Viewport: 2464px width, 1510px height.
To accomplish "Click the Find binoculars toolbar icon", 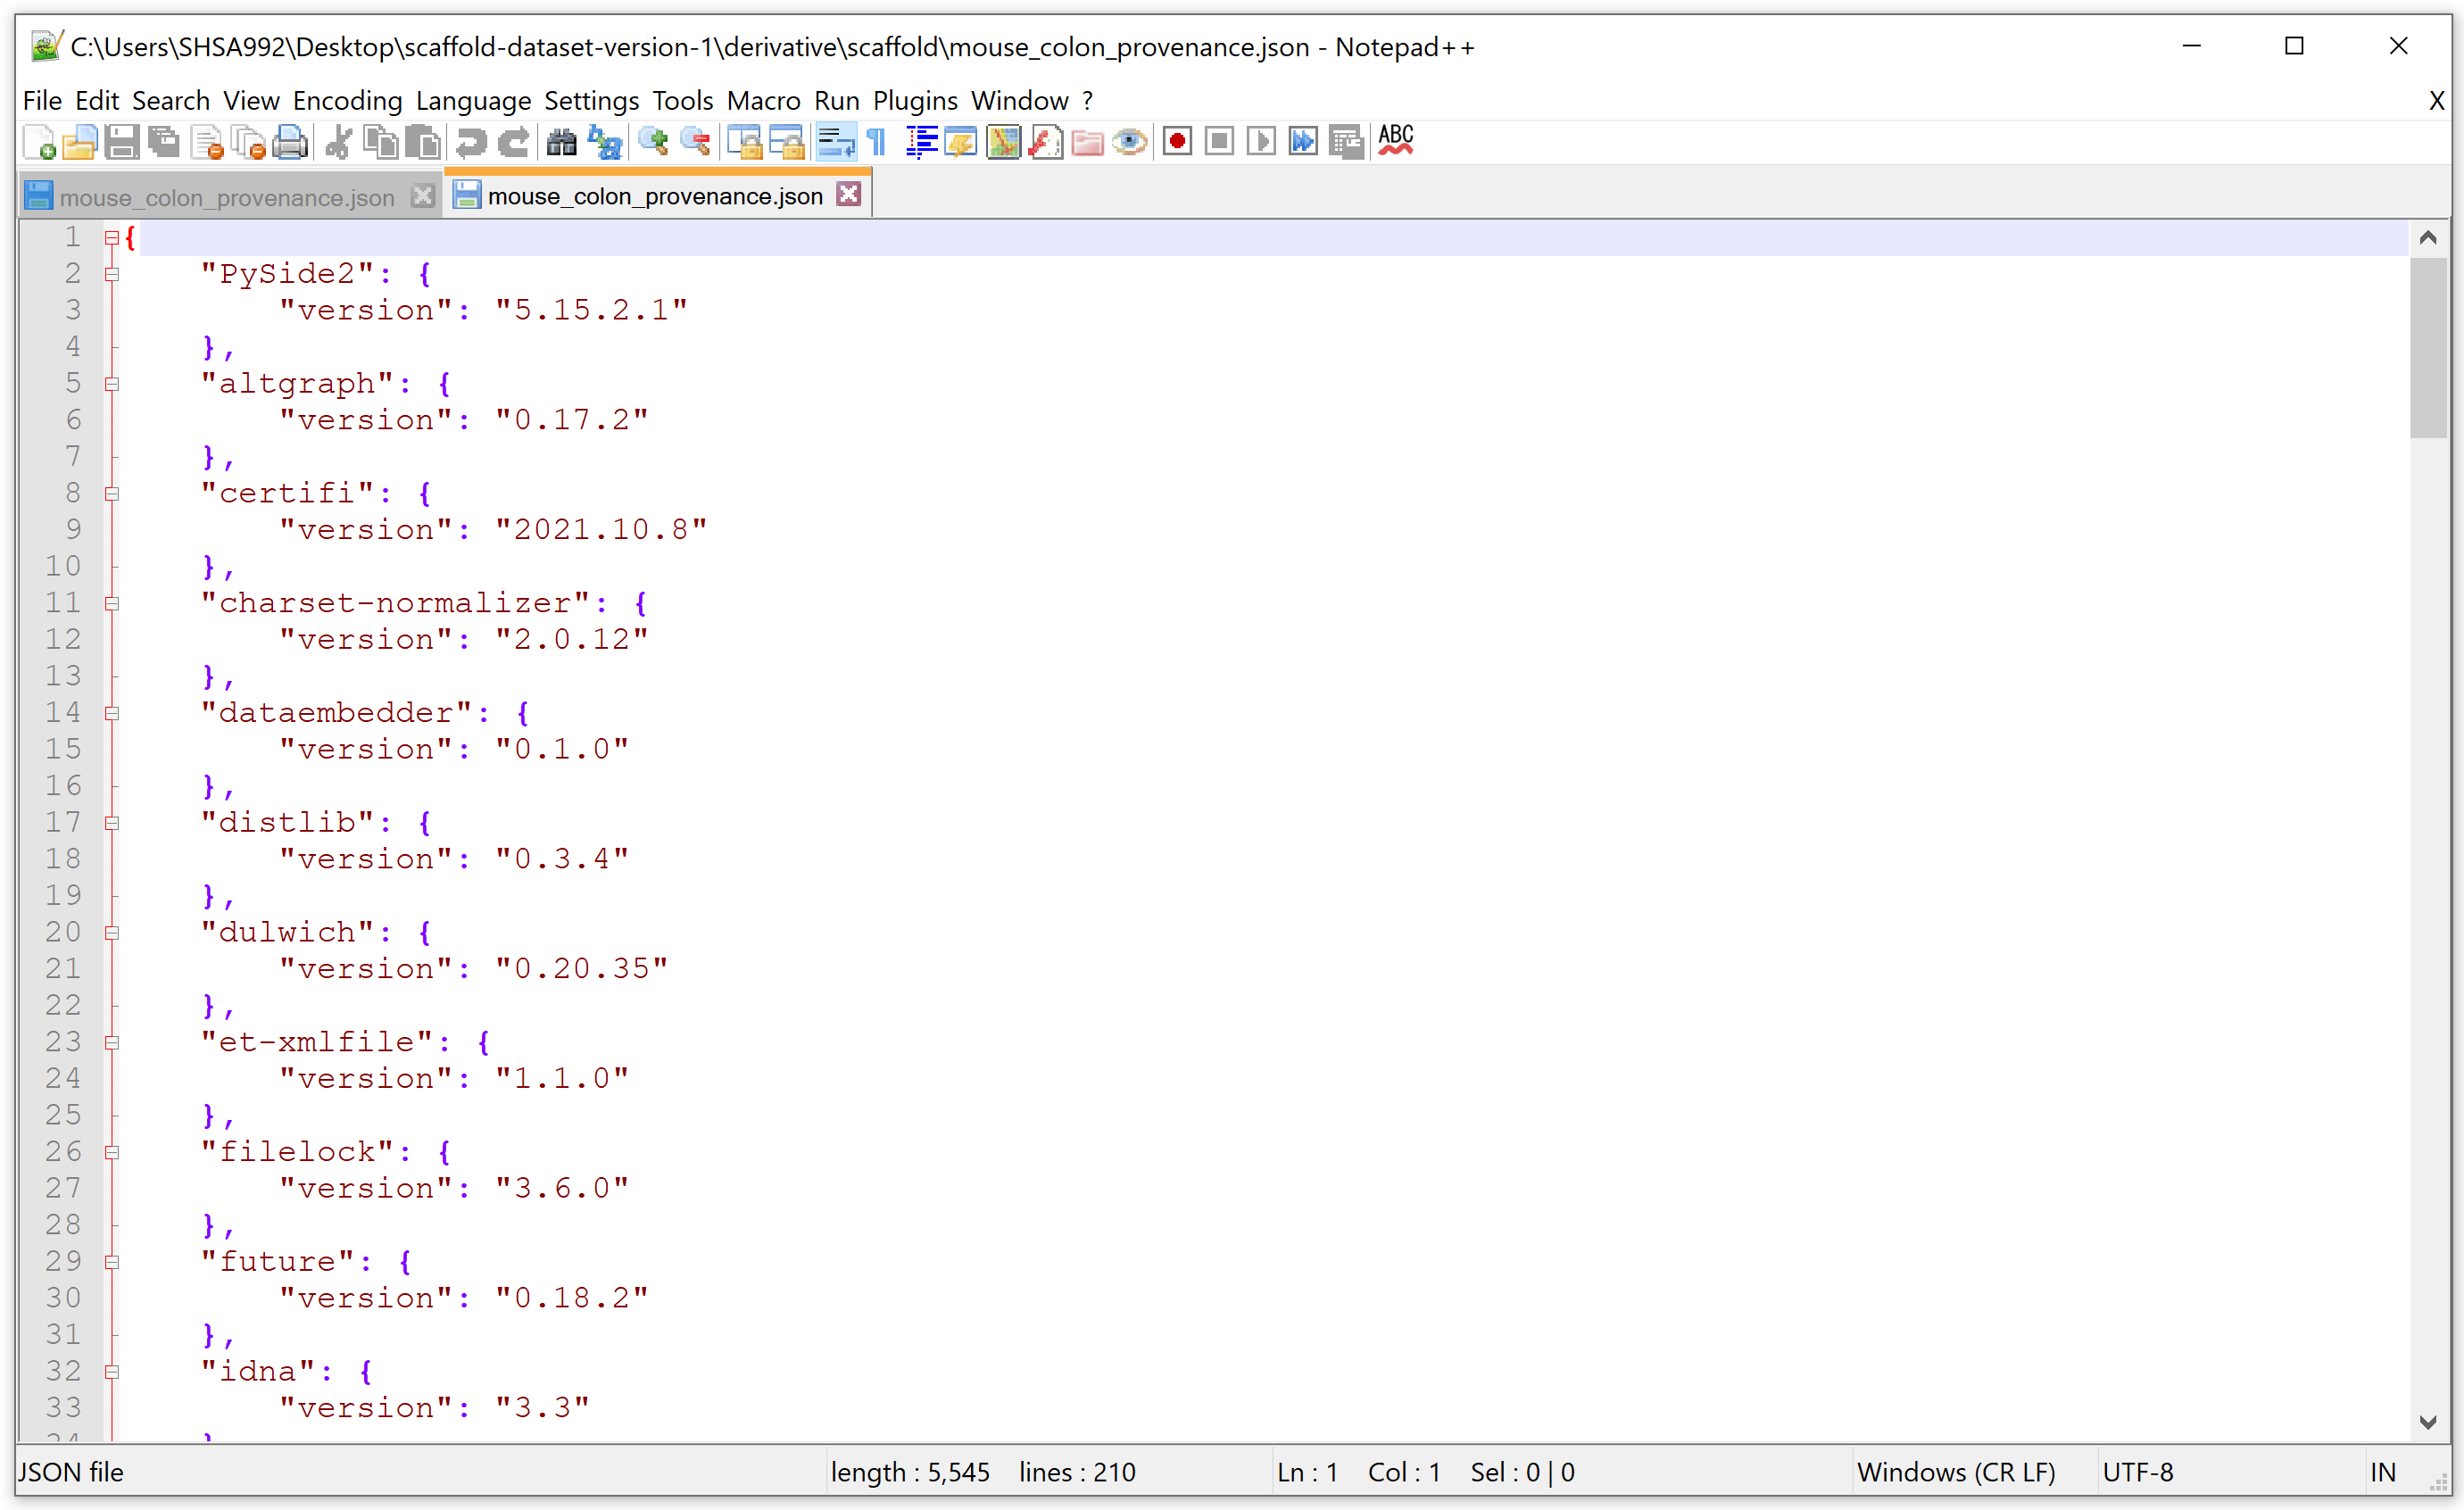I will click(561, 142).
